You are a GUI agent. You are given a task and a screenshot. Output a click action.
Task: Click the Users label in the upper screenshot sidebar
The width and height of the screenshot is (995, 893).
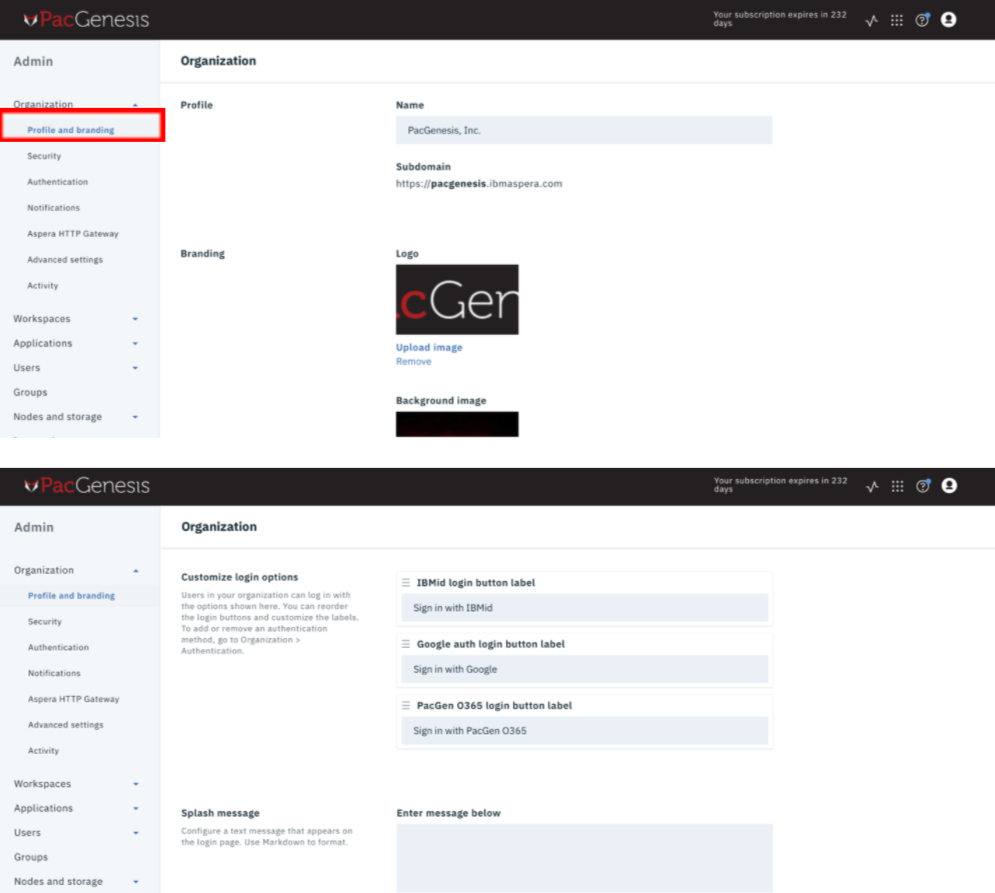[x=27, y=368]
